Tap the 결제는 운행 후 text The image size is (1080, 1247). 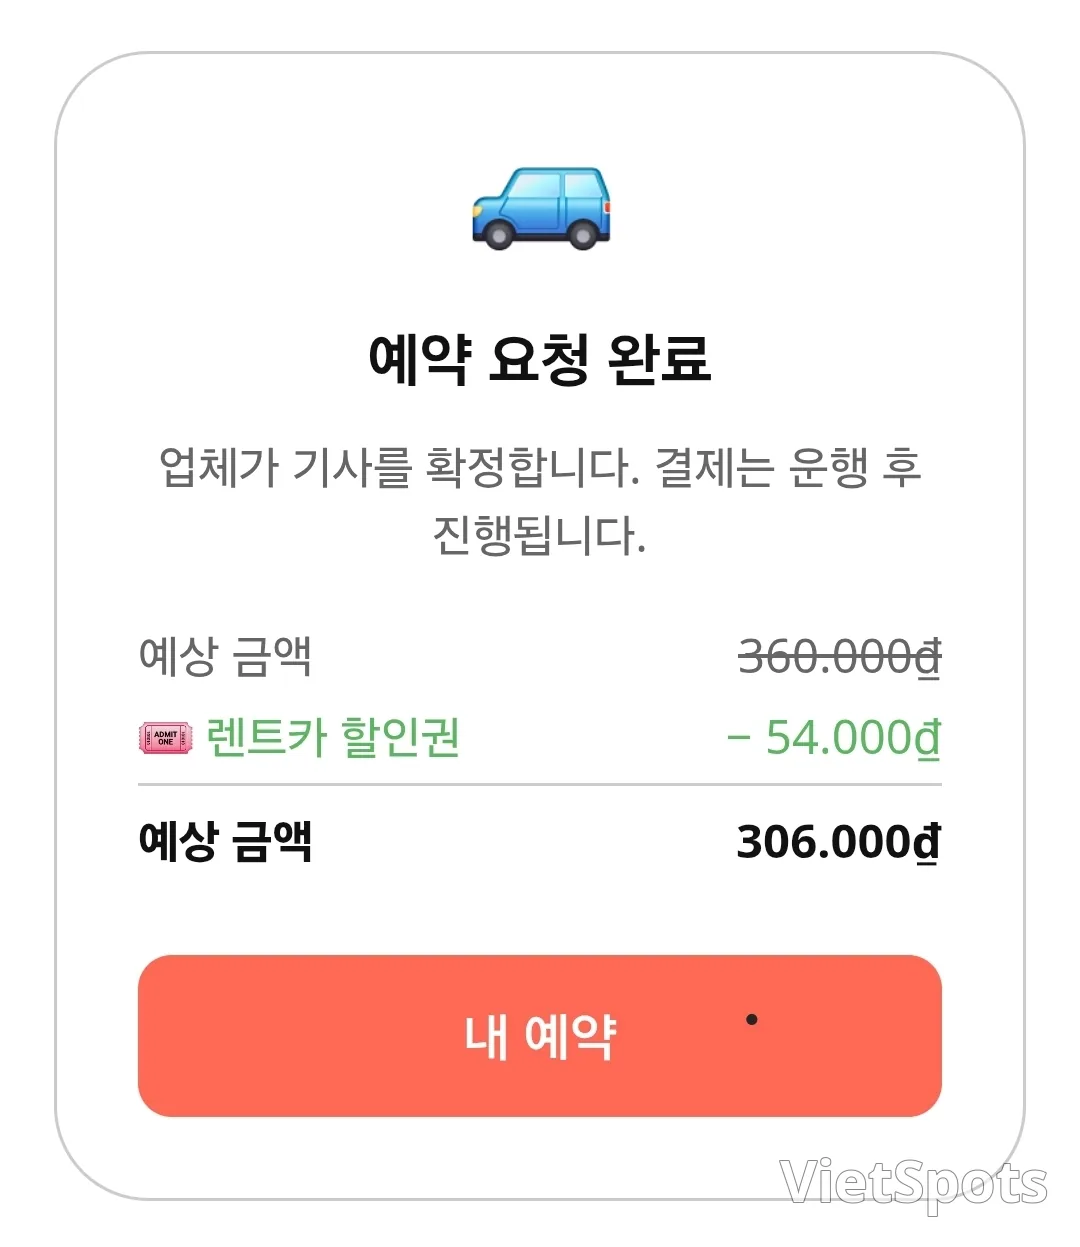(x=788, y=468)
